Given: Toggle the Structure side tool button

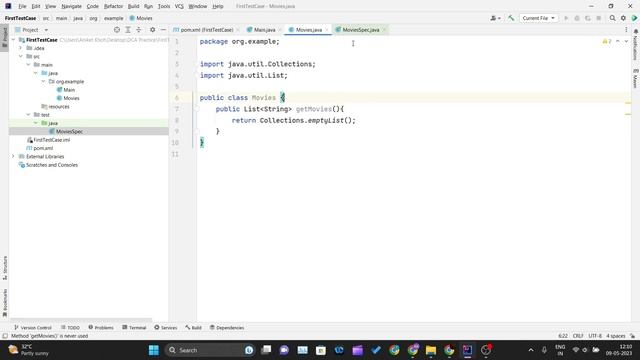Looking at the screenshot, I should click(x=4, y=268).
